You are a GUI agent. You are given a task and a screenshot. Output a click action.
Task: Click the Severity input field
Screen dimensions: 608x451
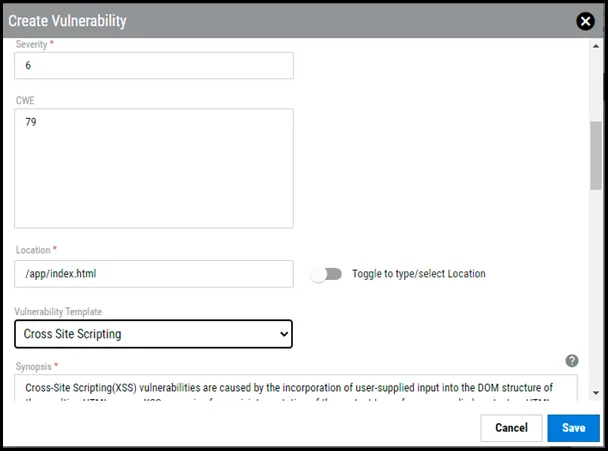click(154, 66)
